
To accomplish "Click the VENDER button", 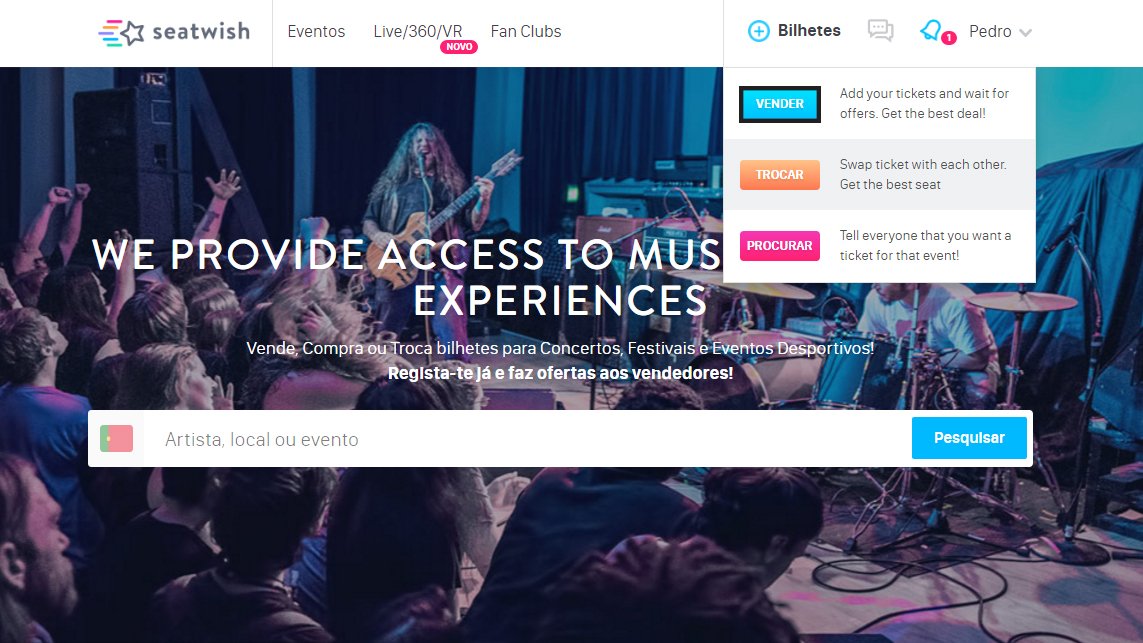I will click(x=779, y=104).
